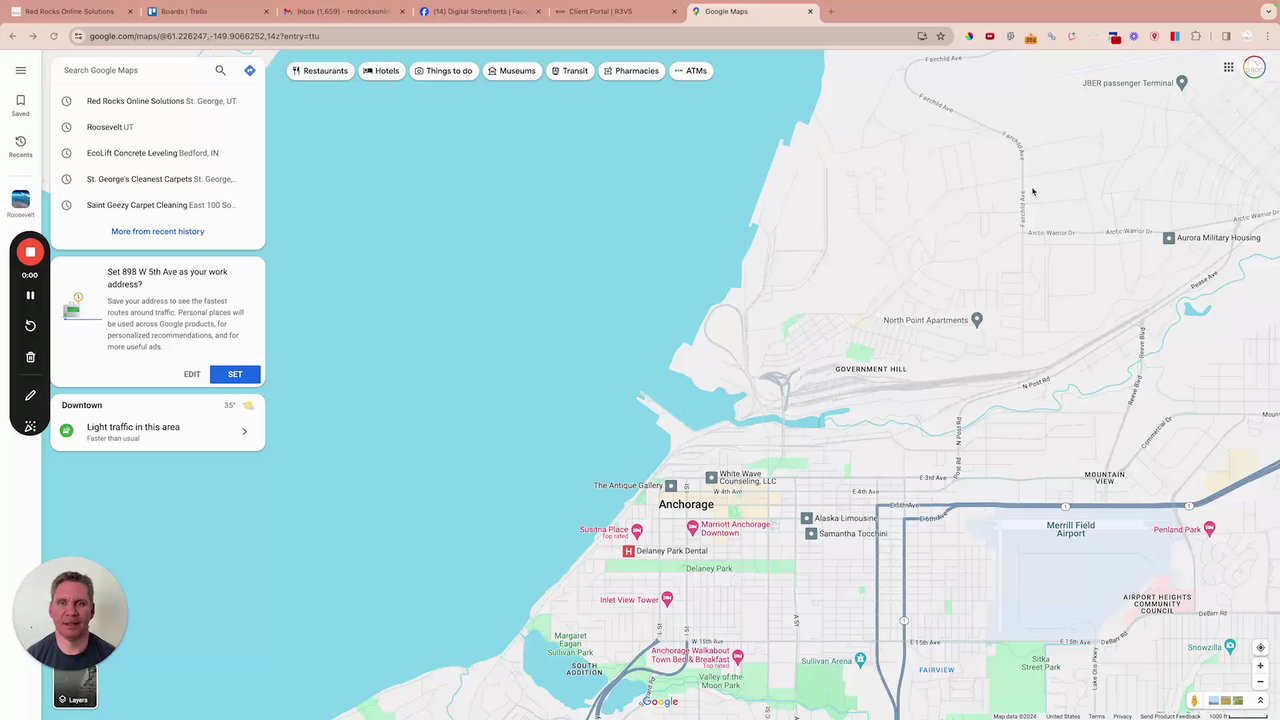Zoom in with the plus button
The image size is (1280, 720).
(1260, 665)
